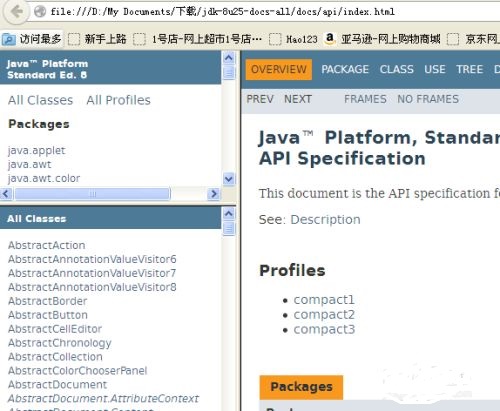Click horizontal scrollbar right arrow
This screenshot has width=500, height=411.
coord(214,194)
